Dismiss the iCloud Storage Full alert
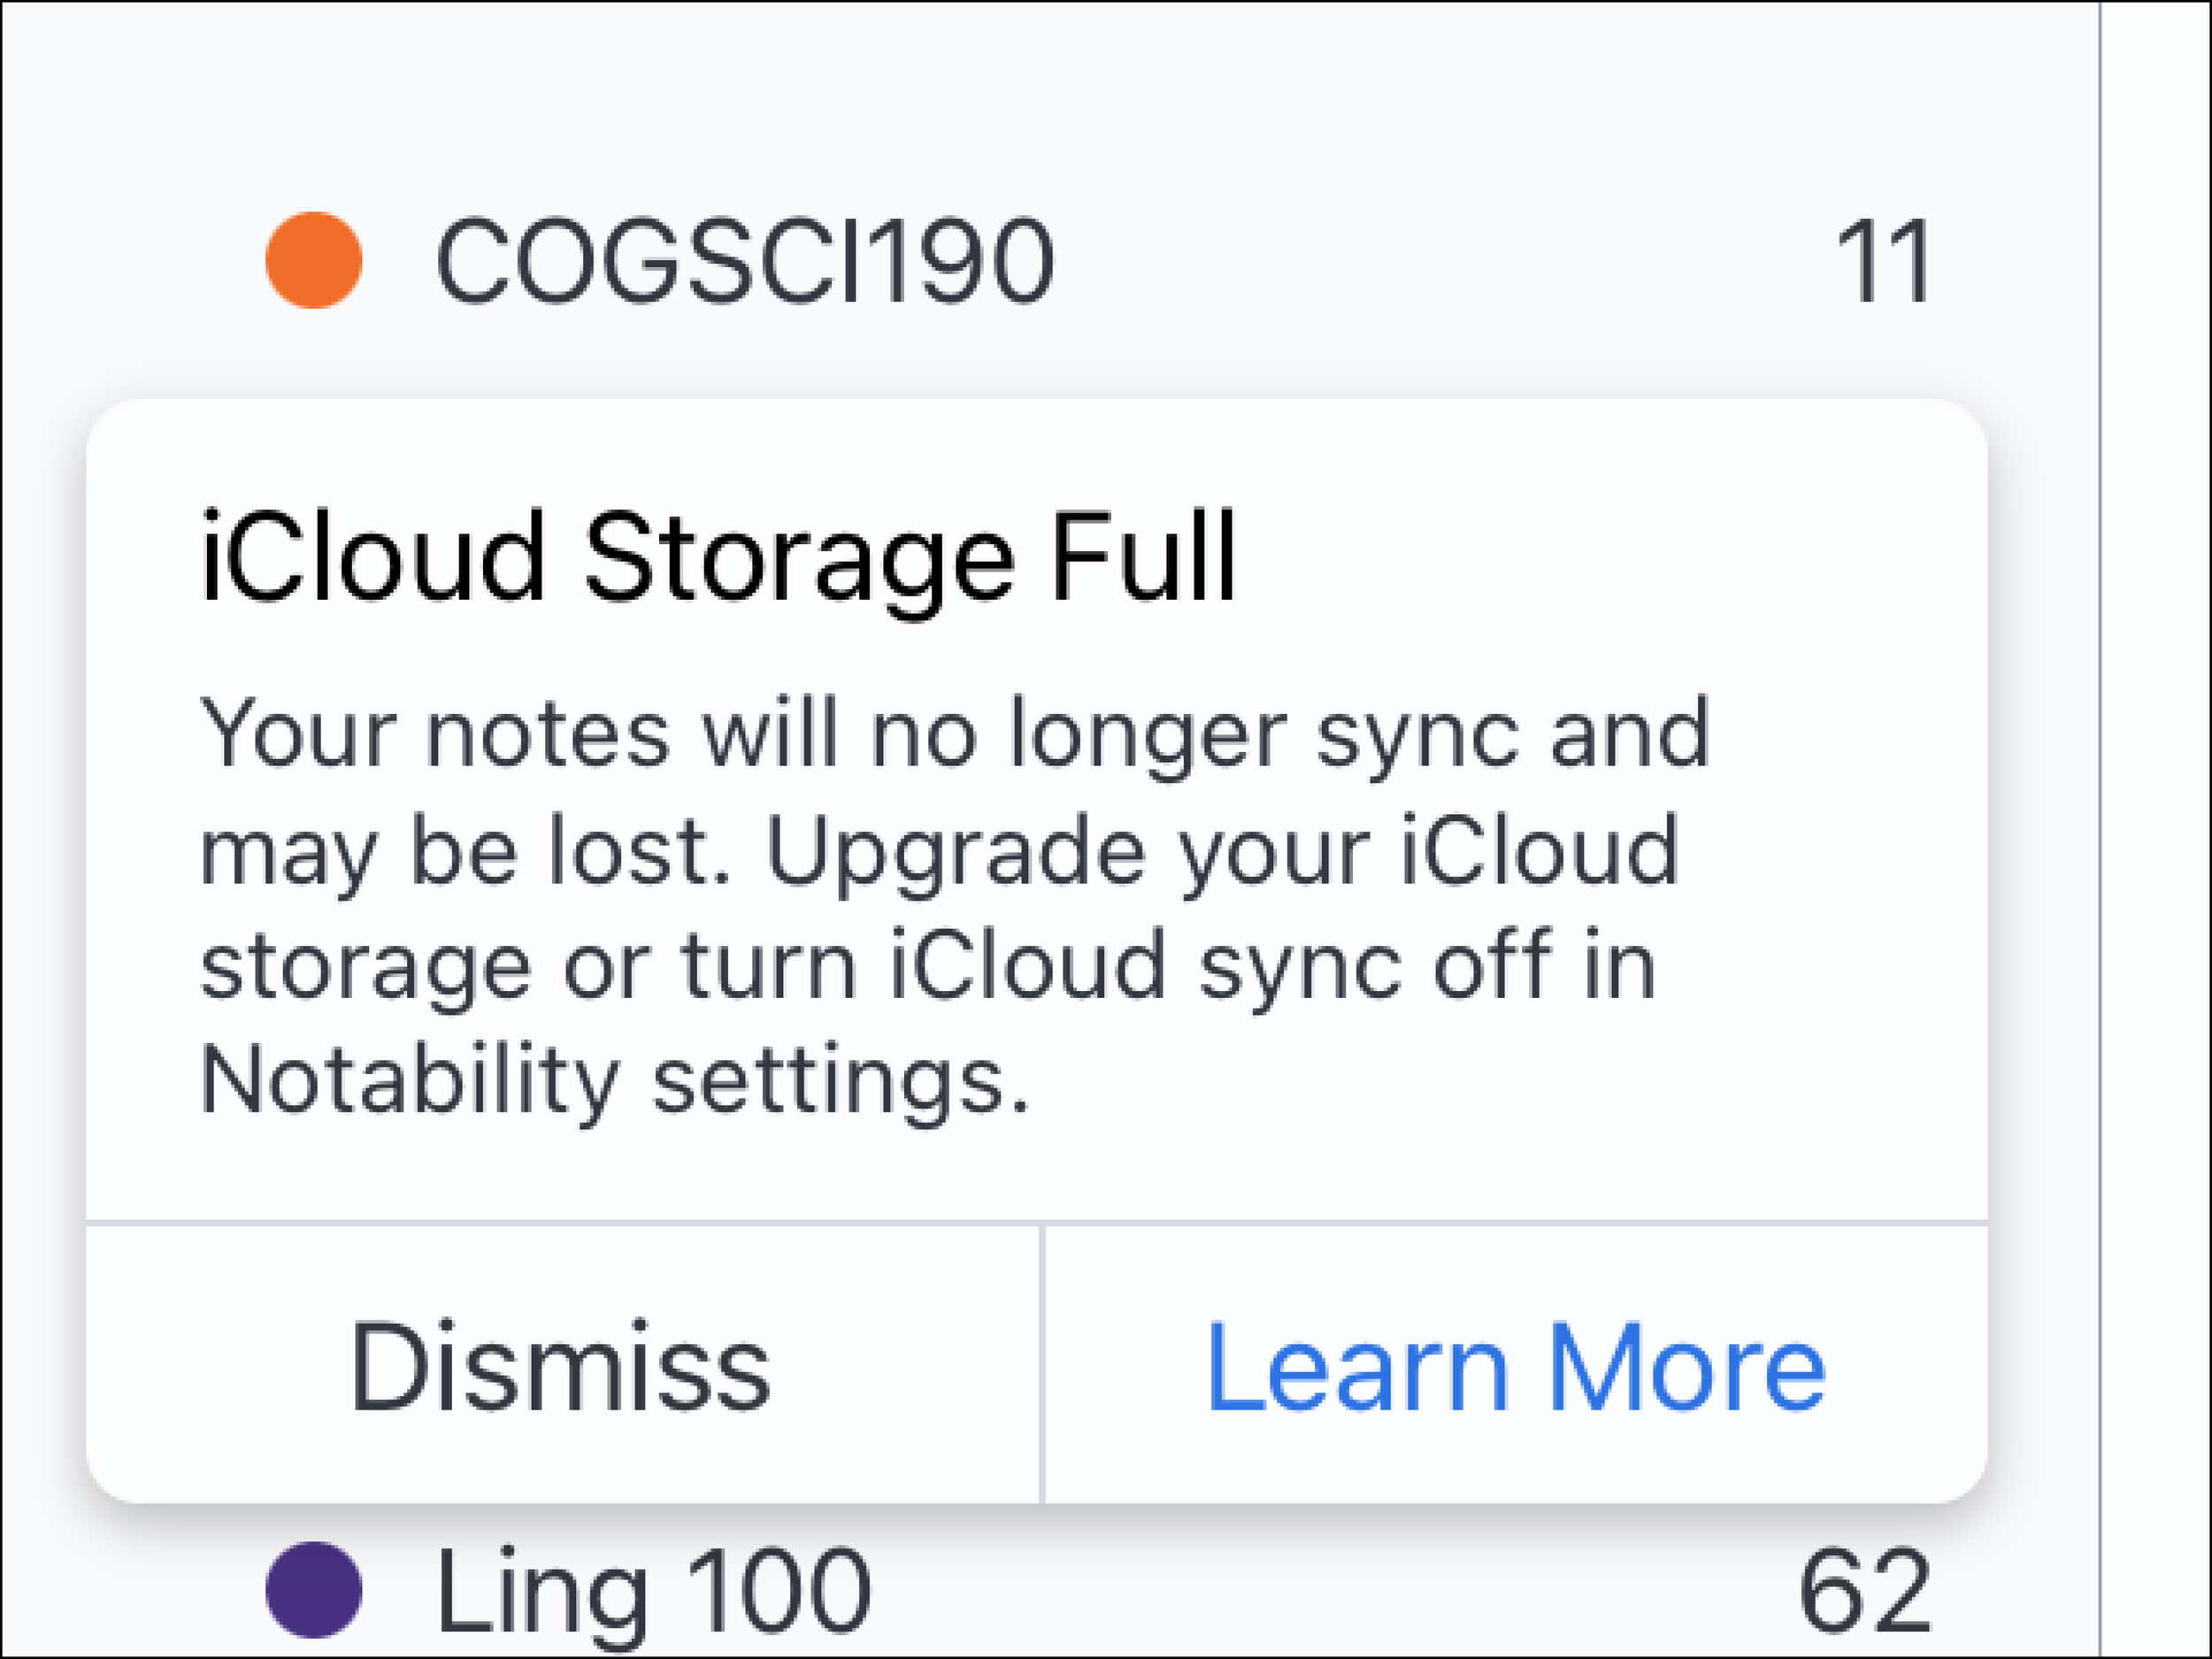This screenshot has height=1659, width=2212. [x=560, y=1366]
